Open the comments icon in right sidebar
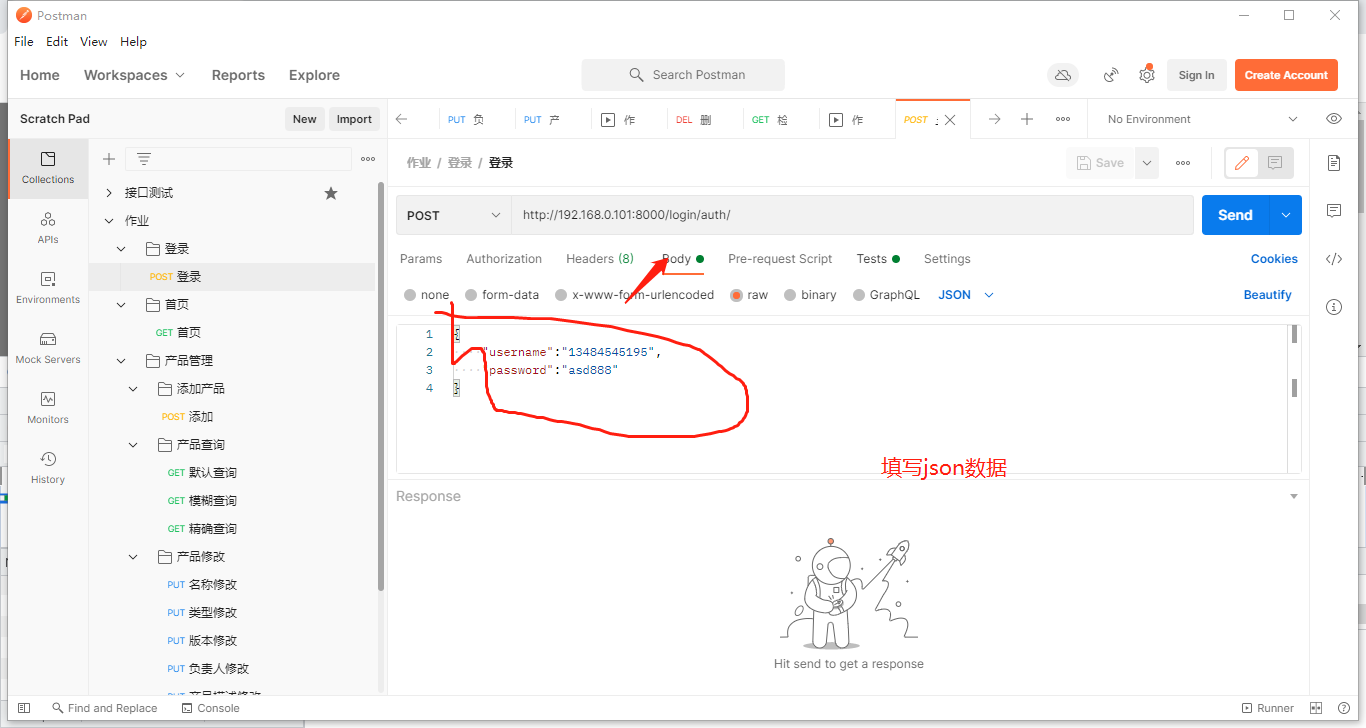 (x=1334, y=211)
